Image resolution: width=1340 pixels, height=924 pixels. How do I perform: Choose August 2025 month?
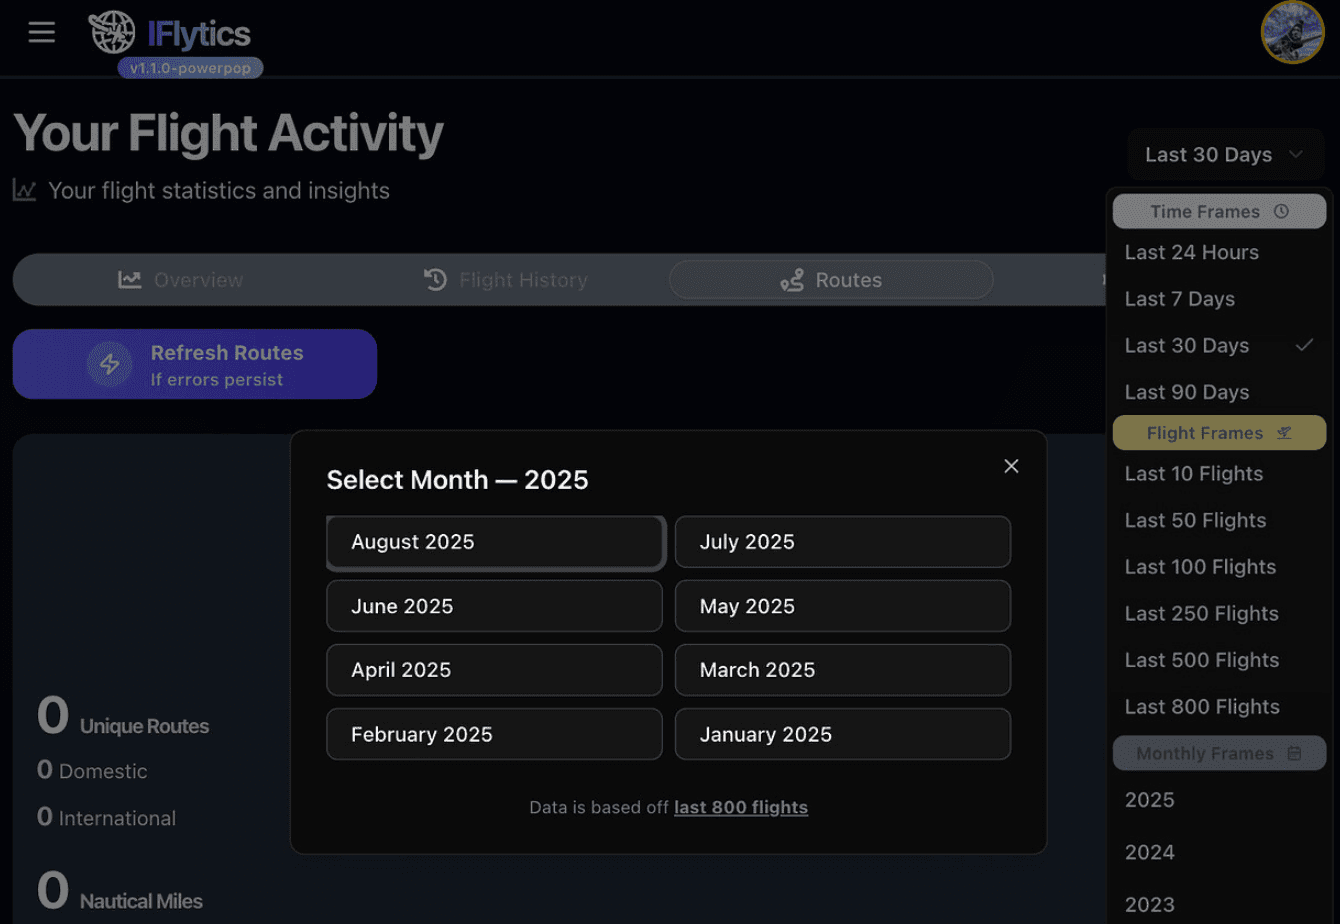[495, 542]
